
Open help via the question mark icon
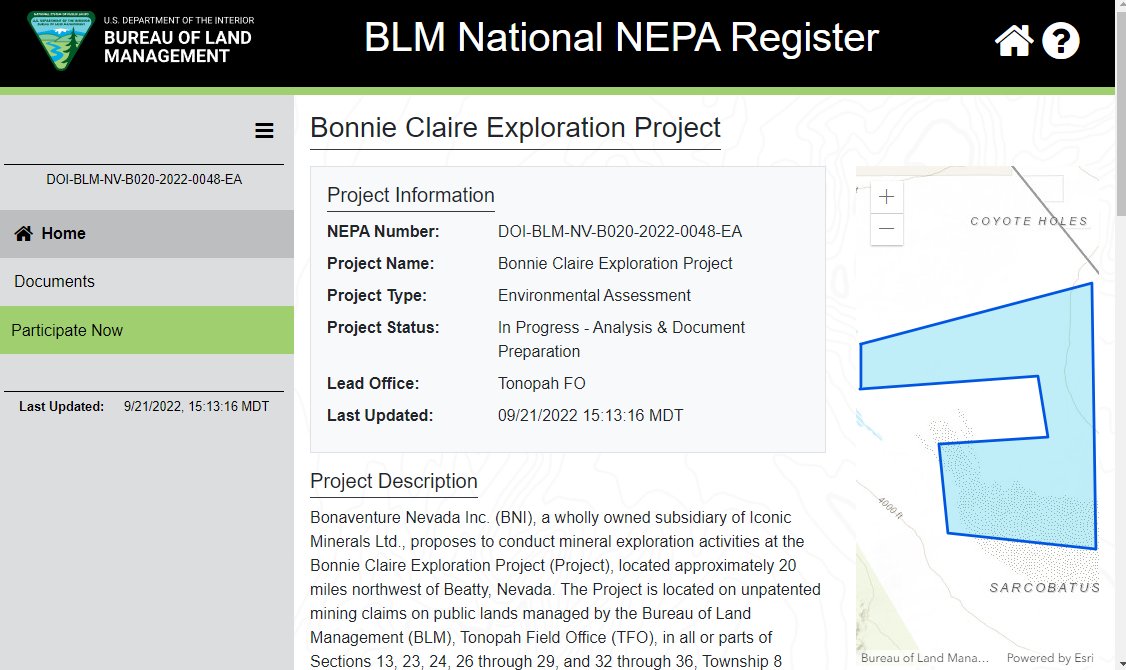coord(1061,41)
